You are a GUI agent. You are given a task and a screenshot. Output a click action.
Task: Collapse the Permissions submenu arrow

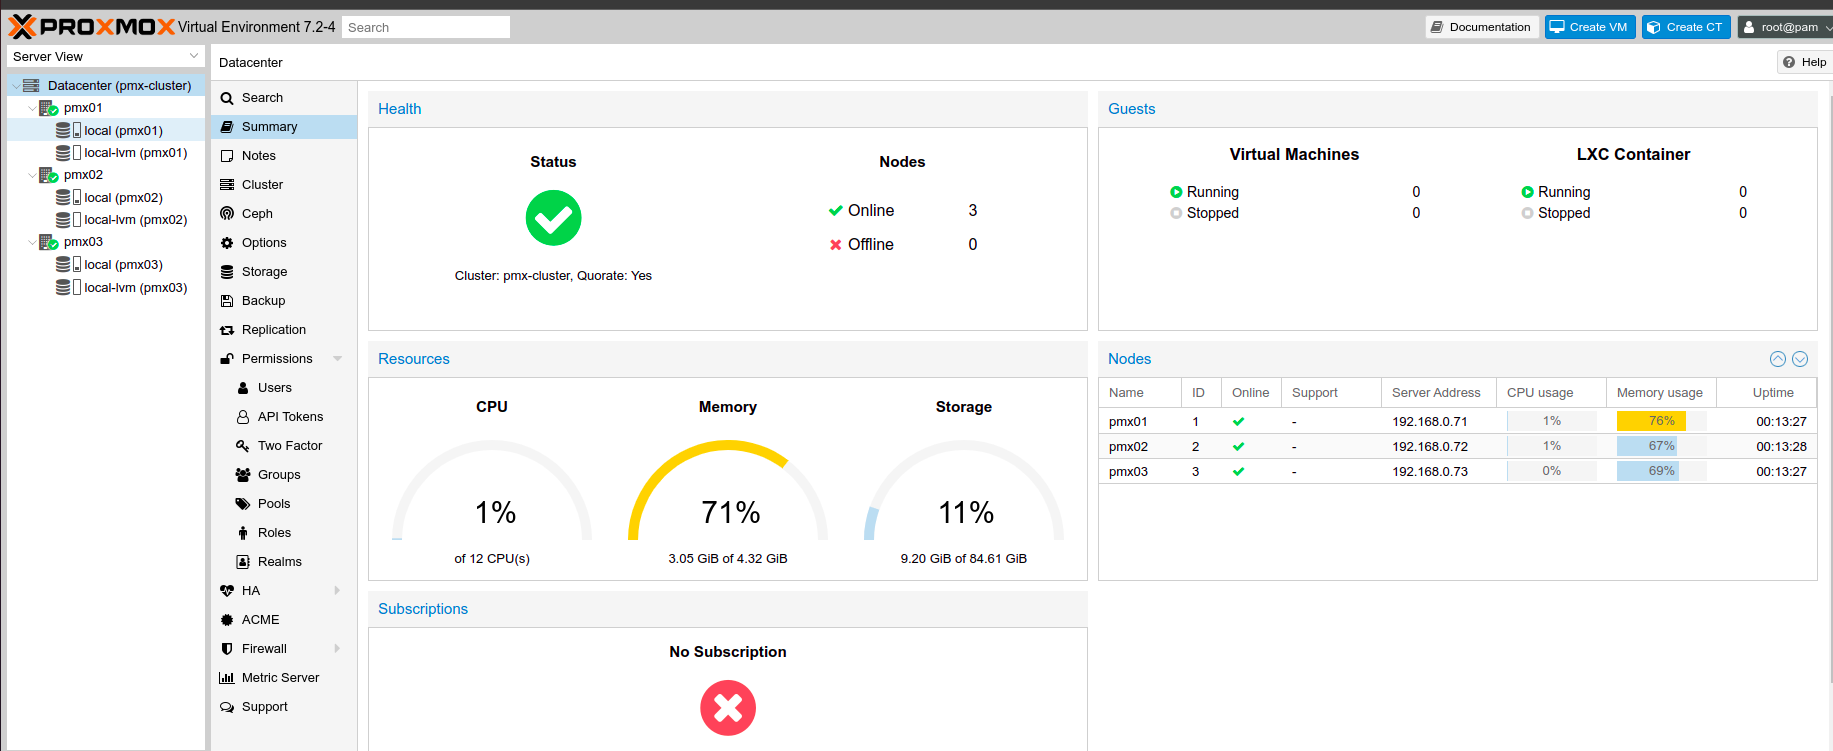pyautogui.click(x=338, y=359)
